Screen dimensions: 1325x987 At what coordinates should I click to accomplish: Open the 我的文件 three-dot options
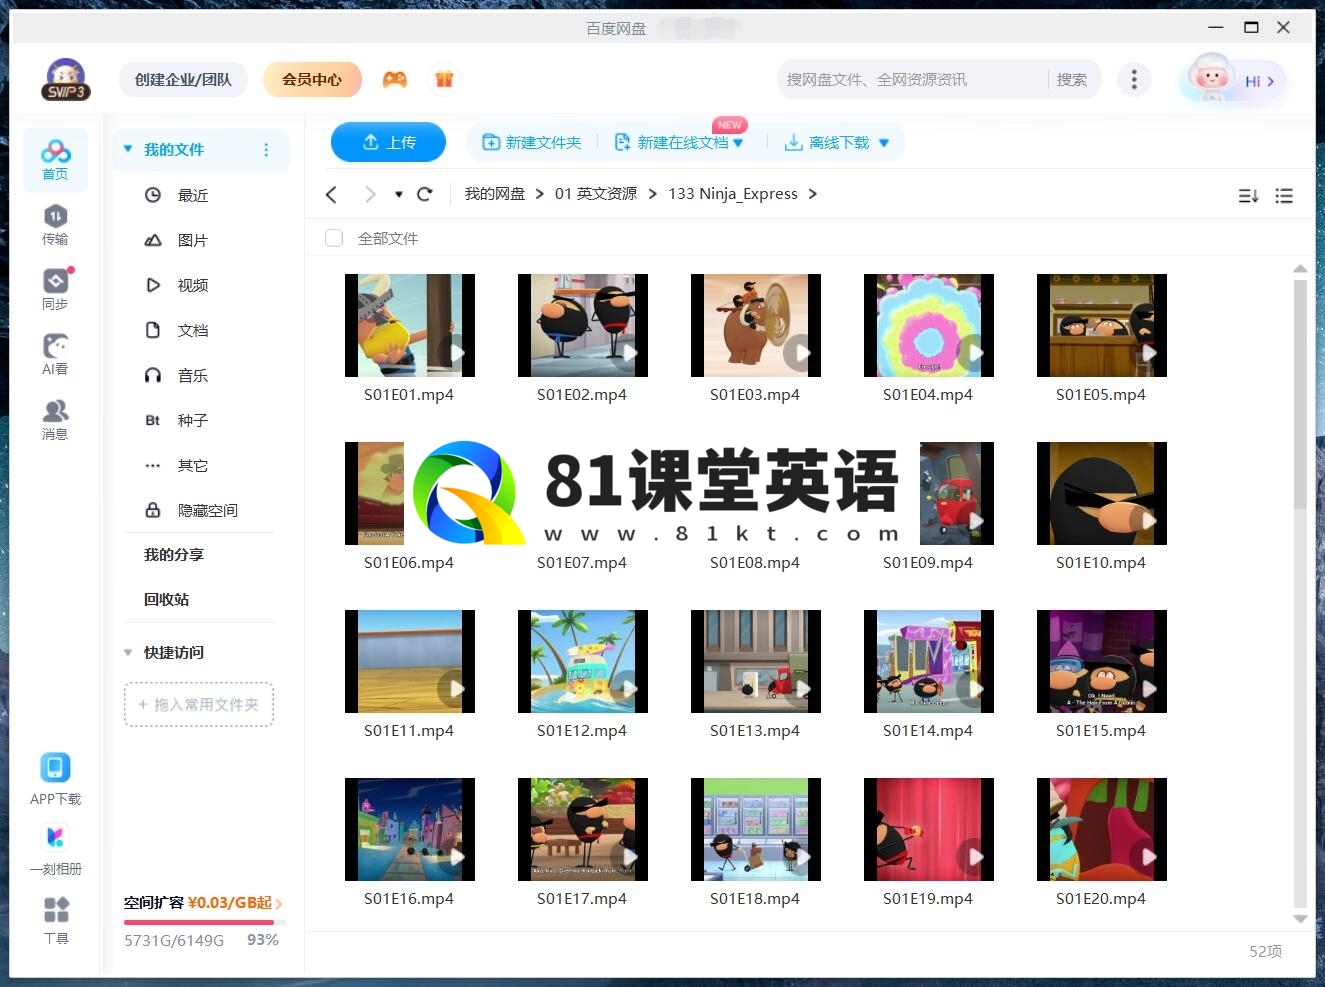tap(266, 149)
